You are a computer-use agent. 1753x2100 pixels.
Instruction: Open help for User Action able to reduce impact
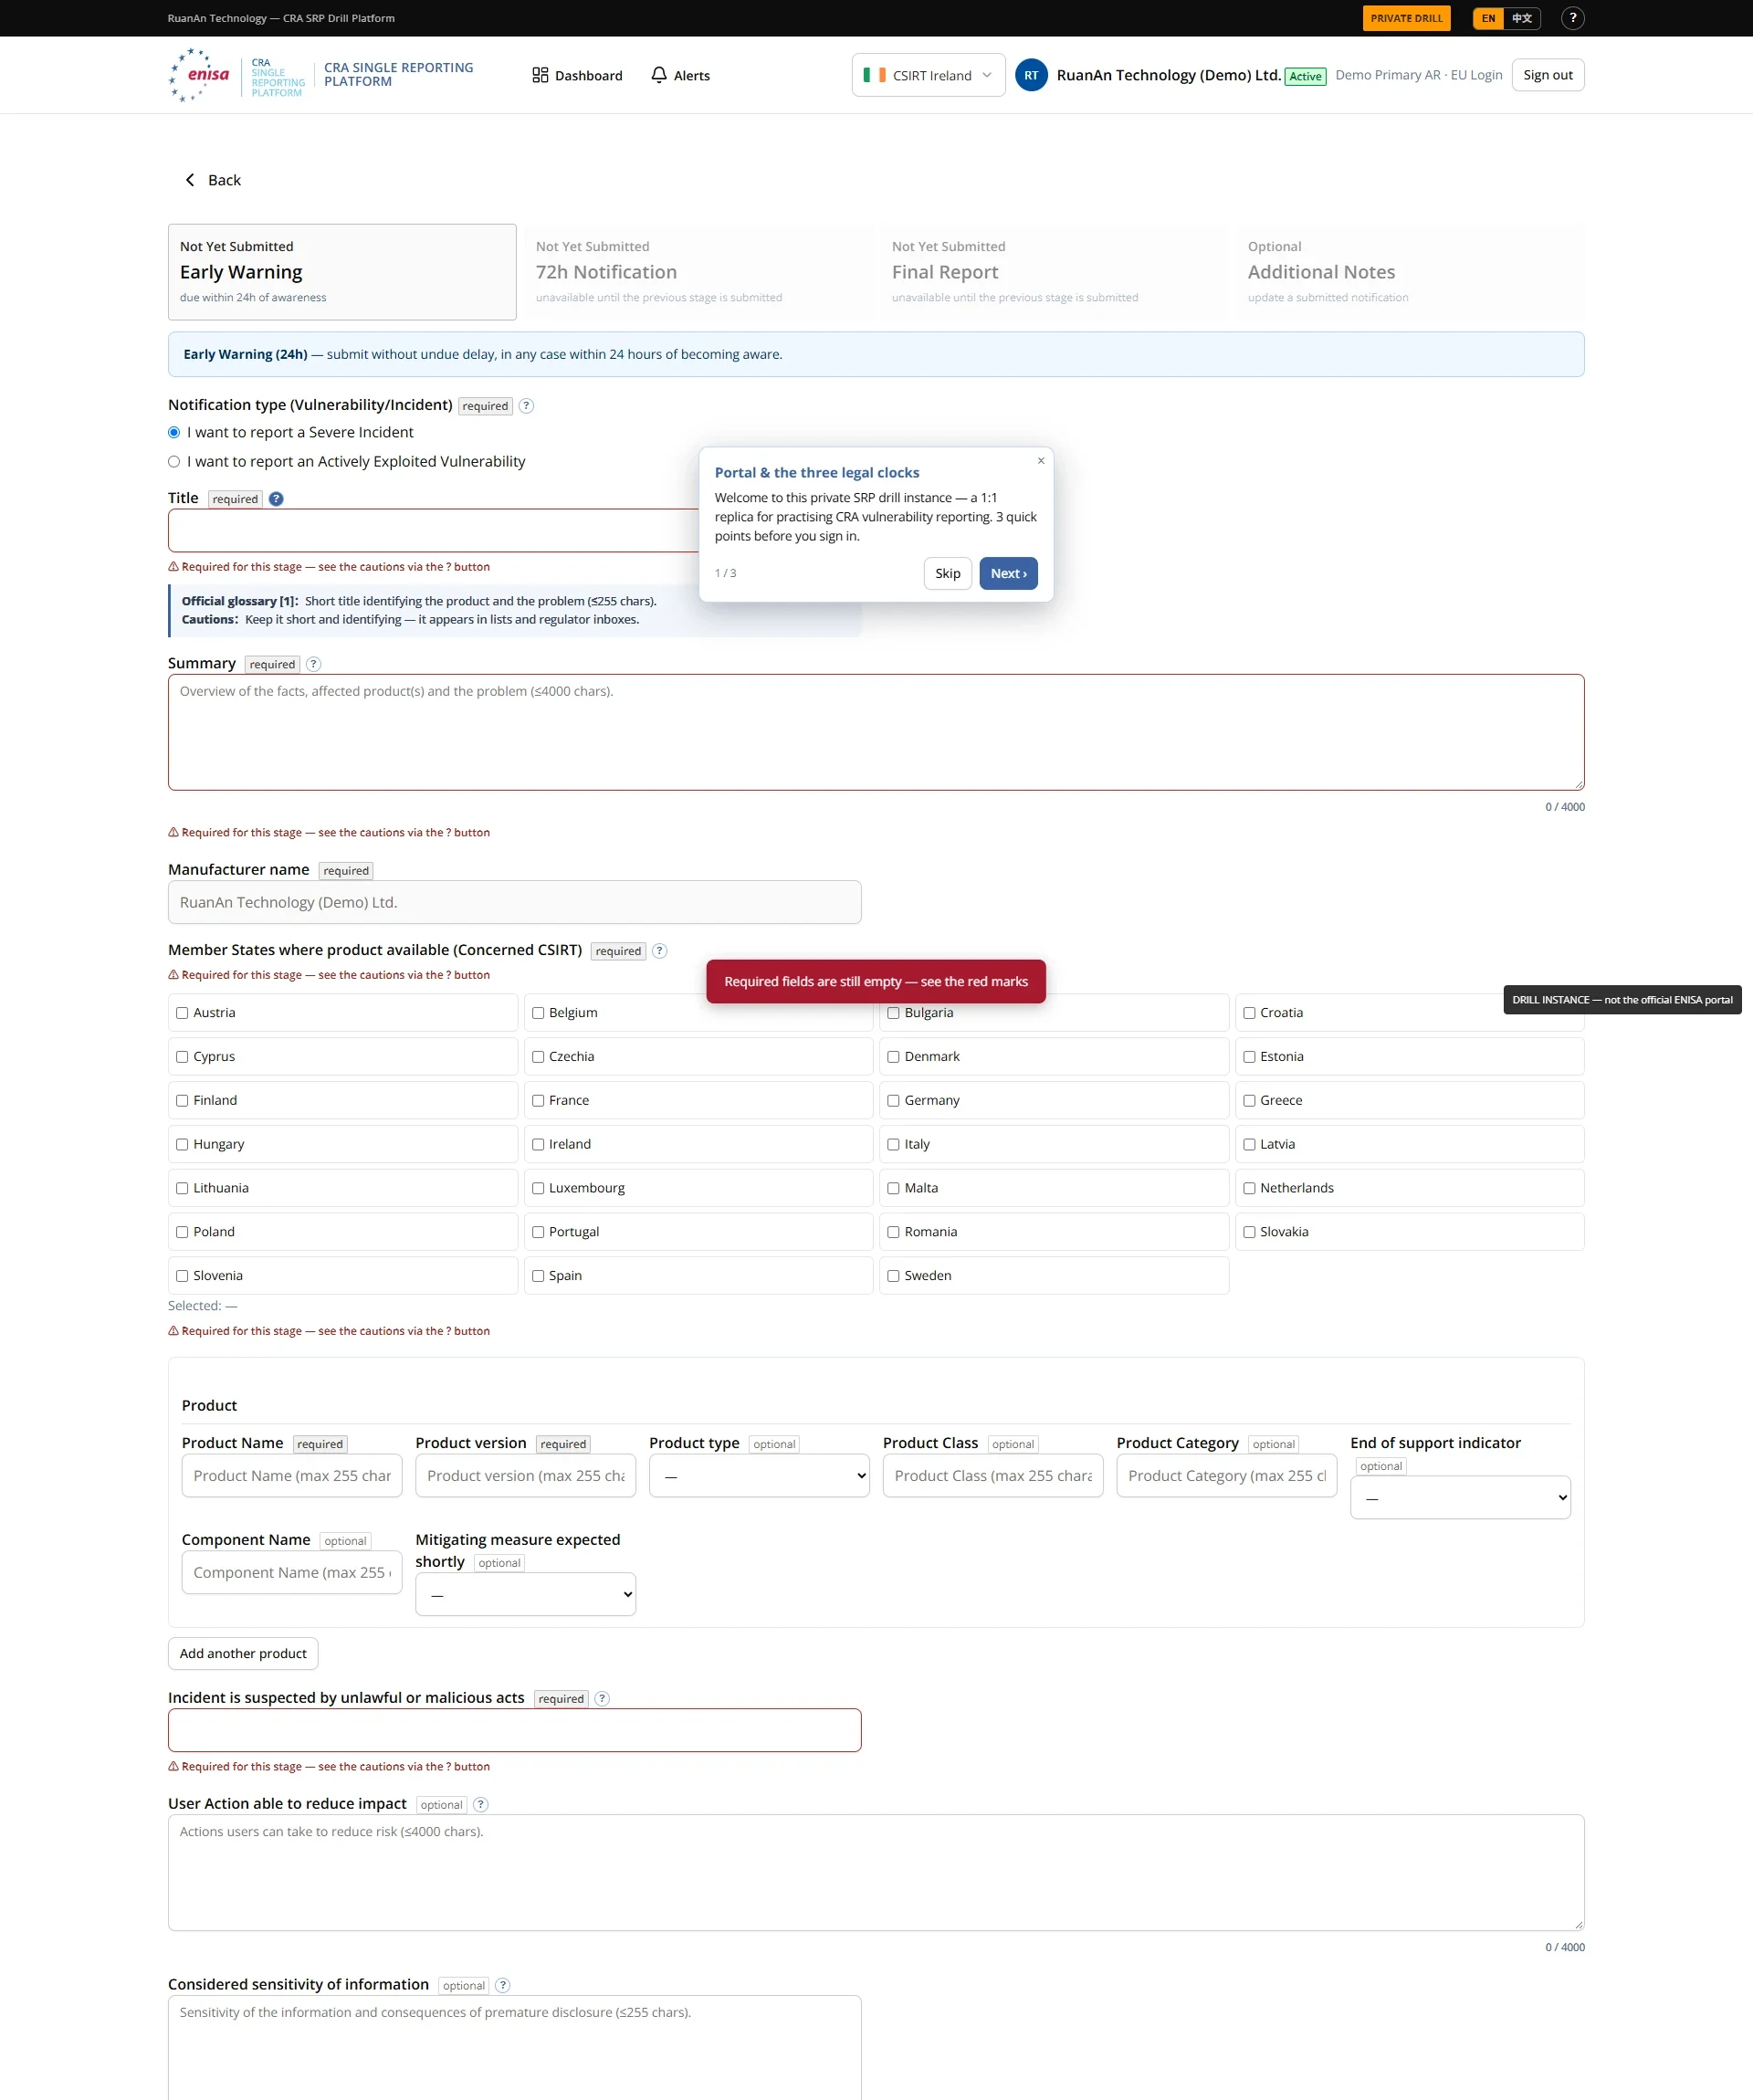pos(481,1804)
